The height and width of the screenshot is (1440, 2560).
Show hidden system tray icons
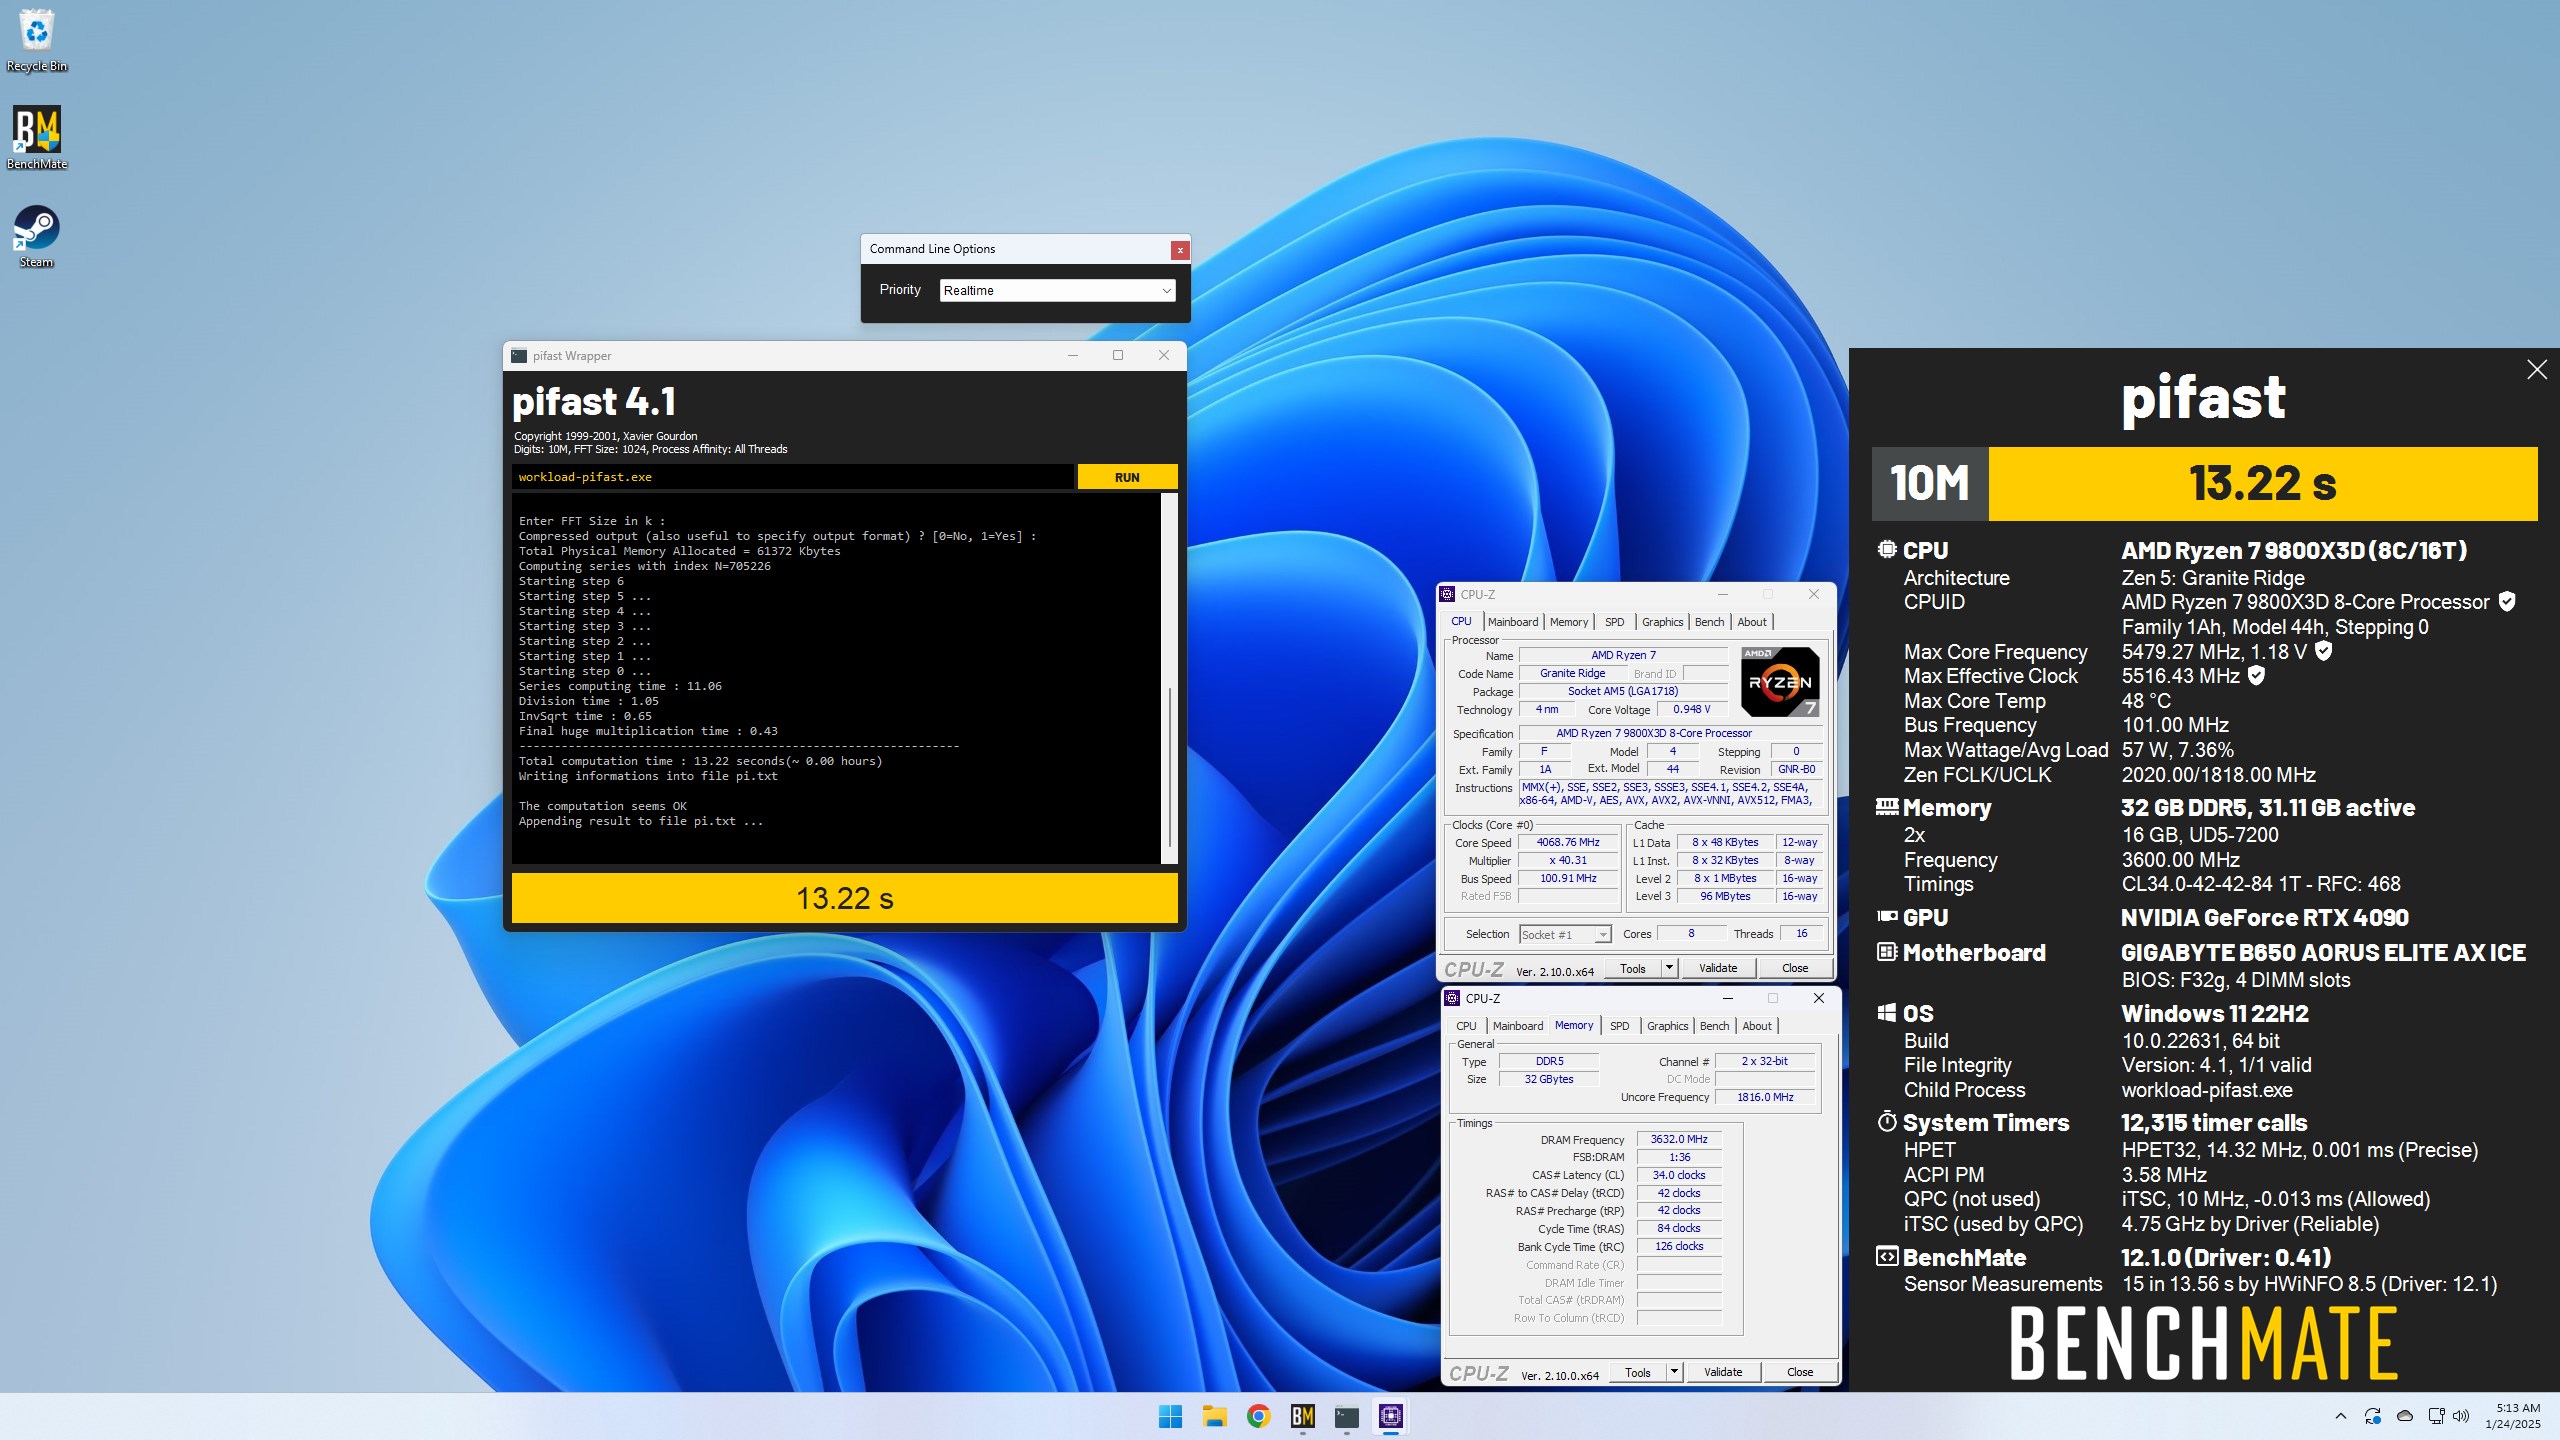pyautogui.click(x=2340, y=1416)
